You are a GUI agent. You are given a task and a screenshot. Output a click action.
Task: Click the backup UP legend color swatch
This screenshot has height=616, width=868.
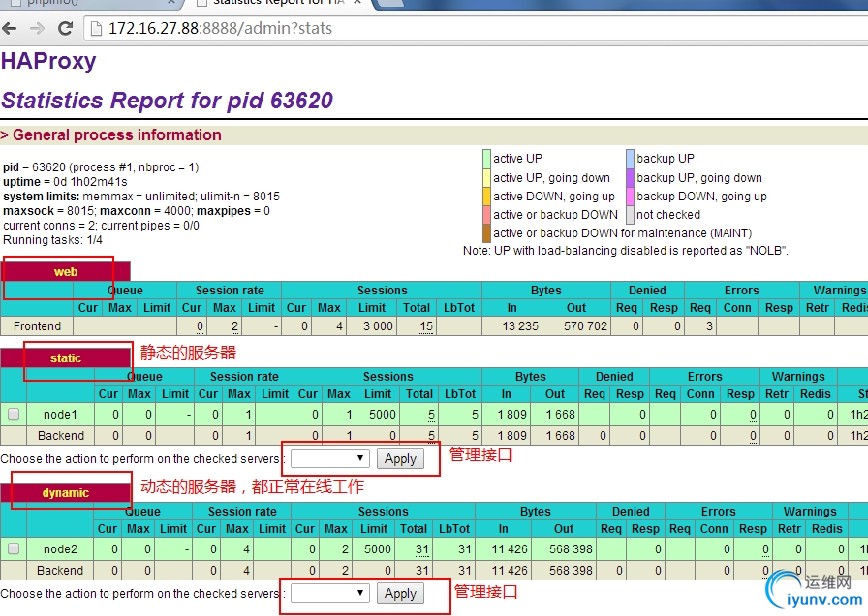tap(630, 159)
